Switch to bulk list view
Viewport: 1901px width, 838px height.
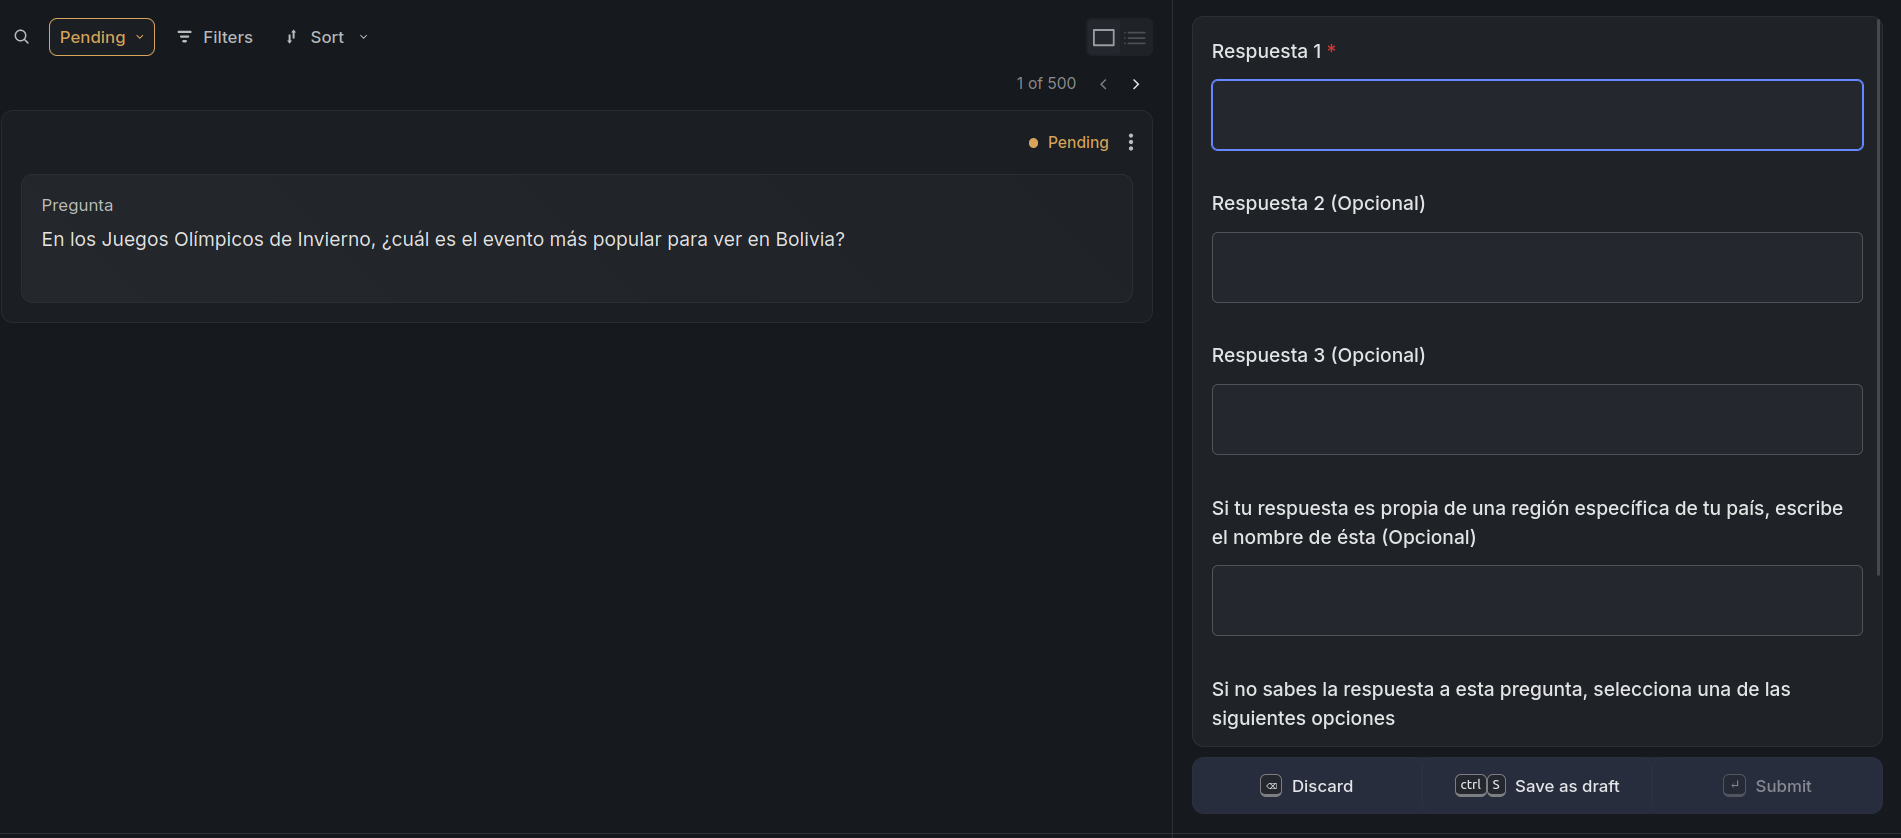click(1135, 38)
